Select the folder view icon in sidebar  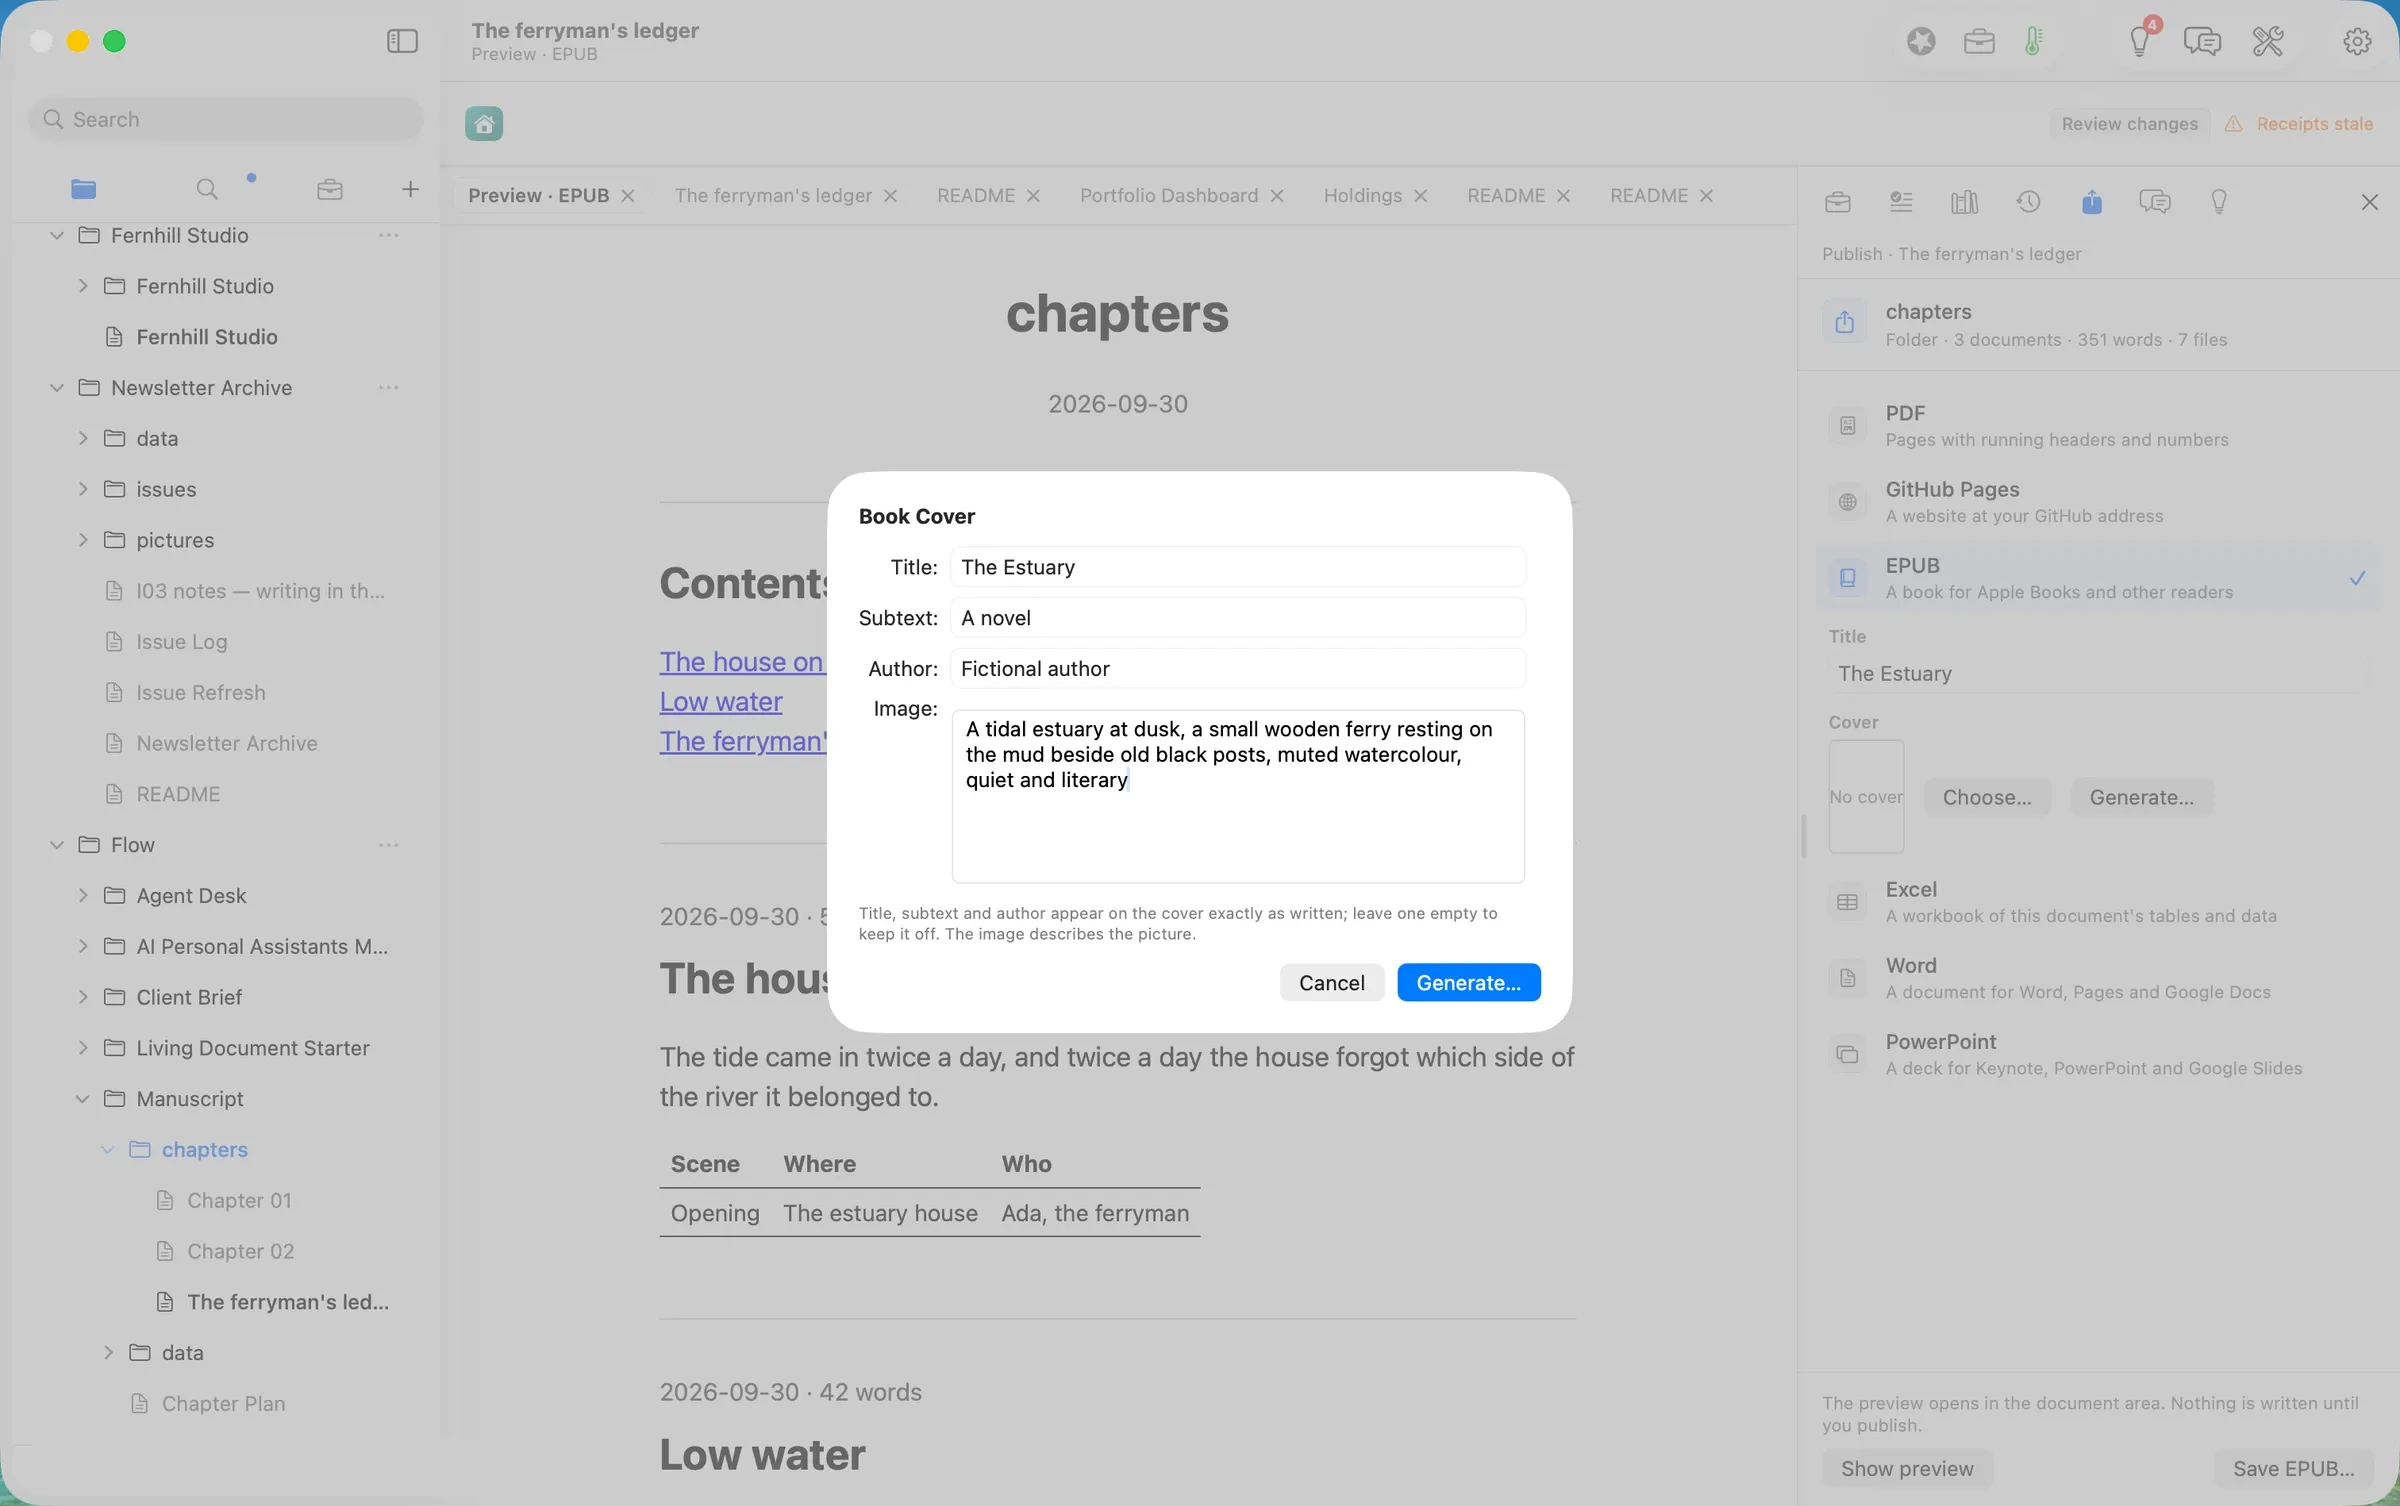point(84,189)
